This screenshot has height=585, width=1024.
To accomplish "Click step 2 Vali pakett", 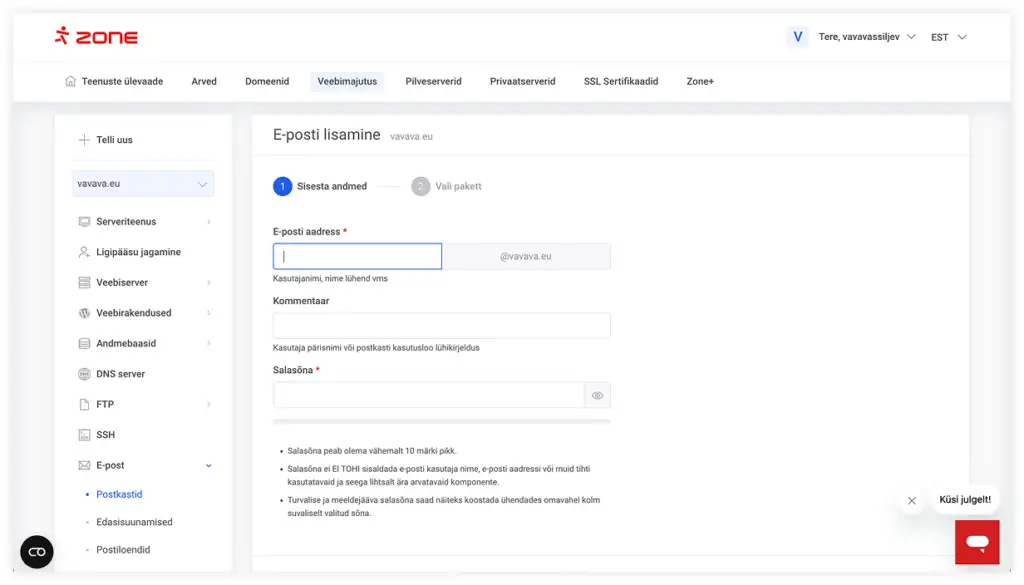I will pos(447,186).
